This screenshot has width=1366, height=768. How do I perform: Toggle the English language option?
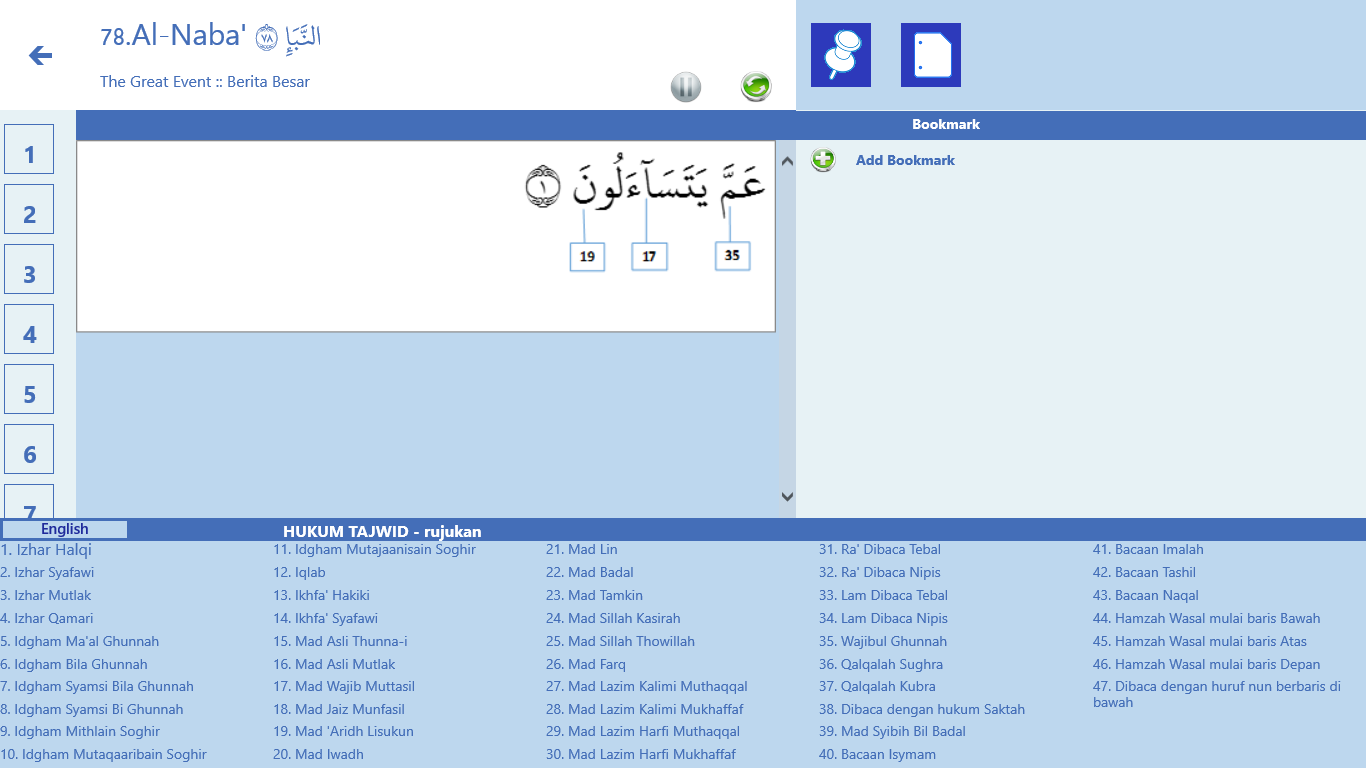pos(65,529)
